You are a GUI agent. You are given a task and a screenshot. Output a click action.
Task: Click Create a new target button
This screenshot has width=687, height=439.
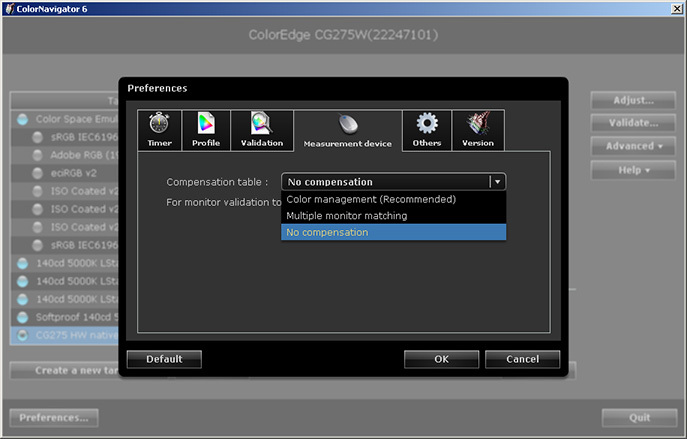point(64,371)
